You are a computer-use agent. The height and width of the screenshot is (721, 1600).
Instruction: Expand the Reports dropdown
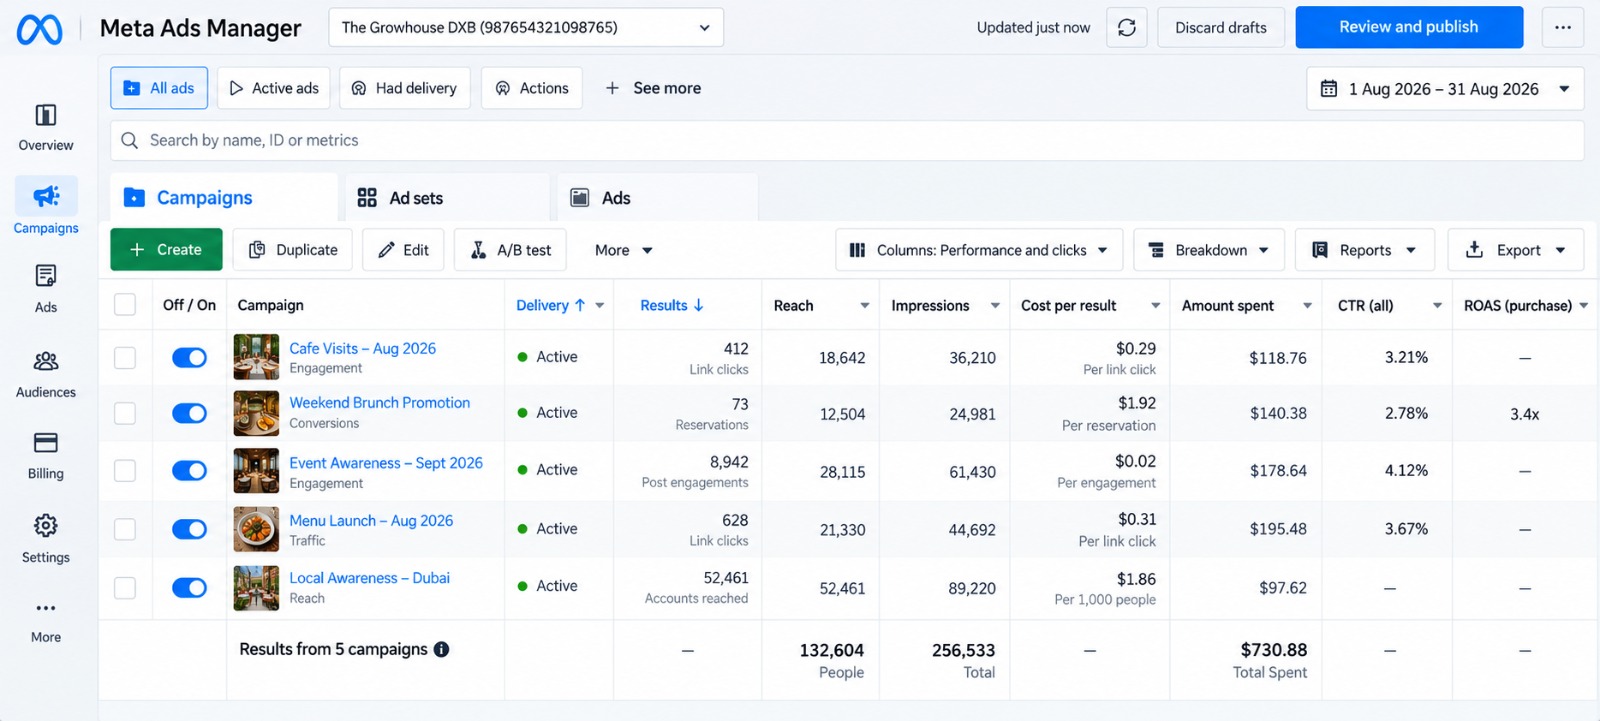point(1364,250)
